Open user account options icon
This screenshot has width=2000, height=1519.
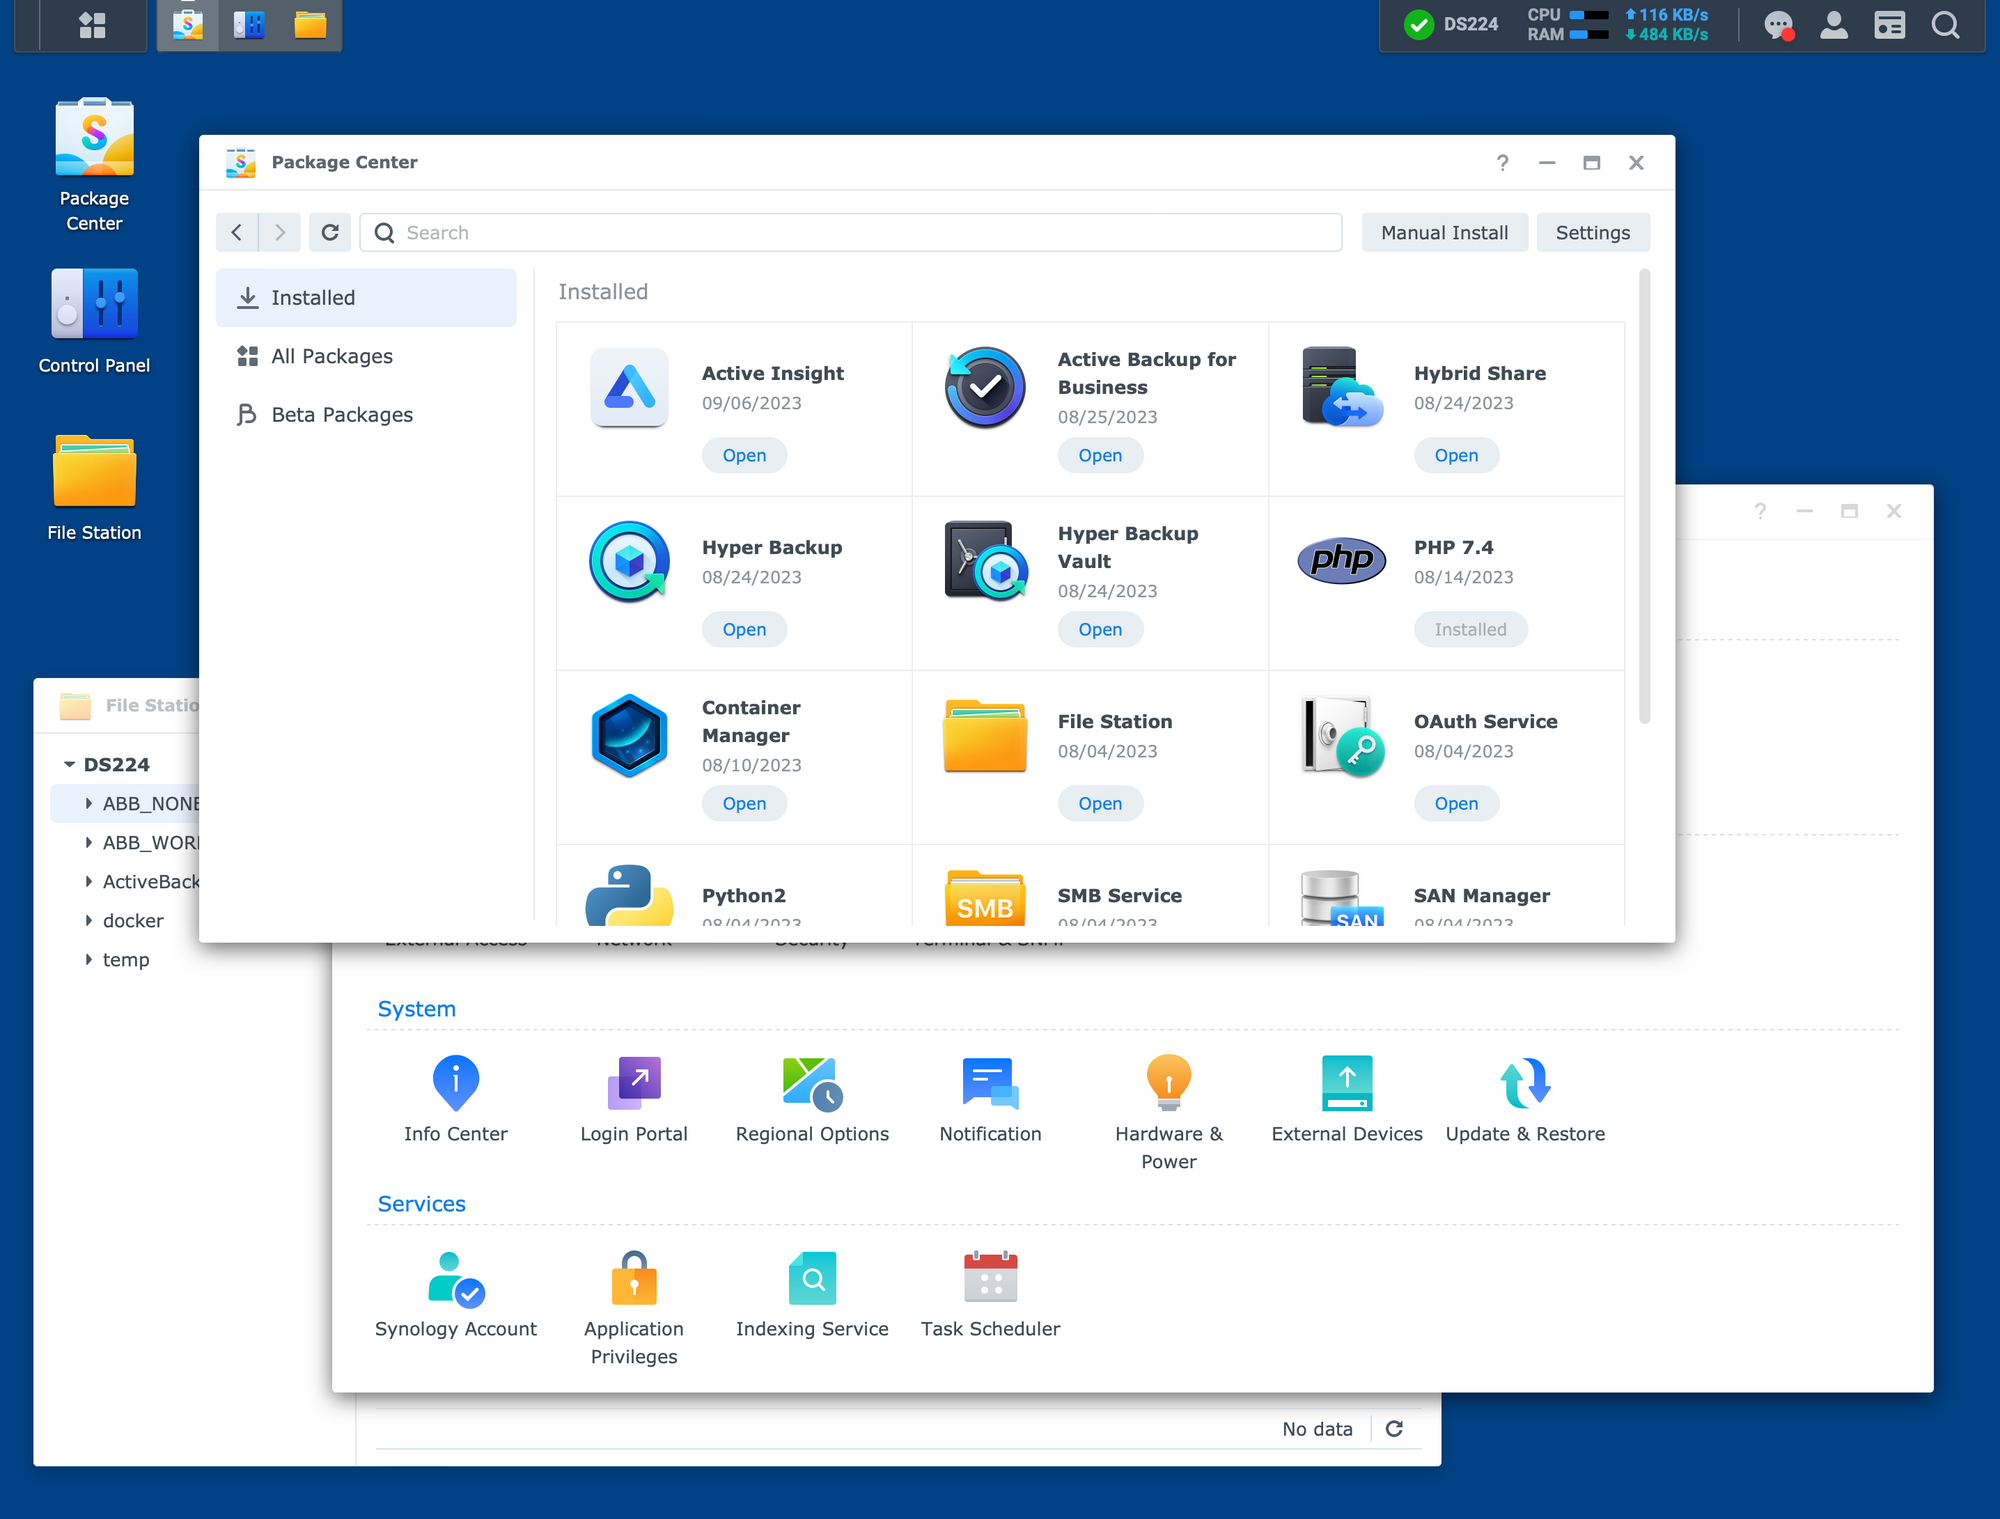(1834, 25)
